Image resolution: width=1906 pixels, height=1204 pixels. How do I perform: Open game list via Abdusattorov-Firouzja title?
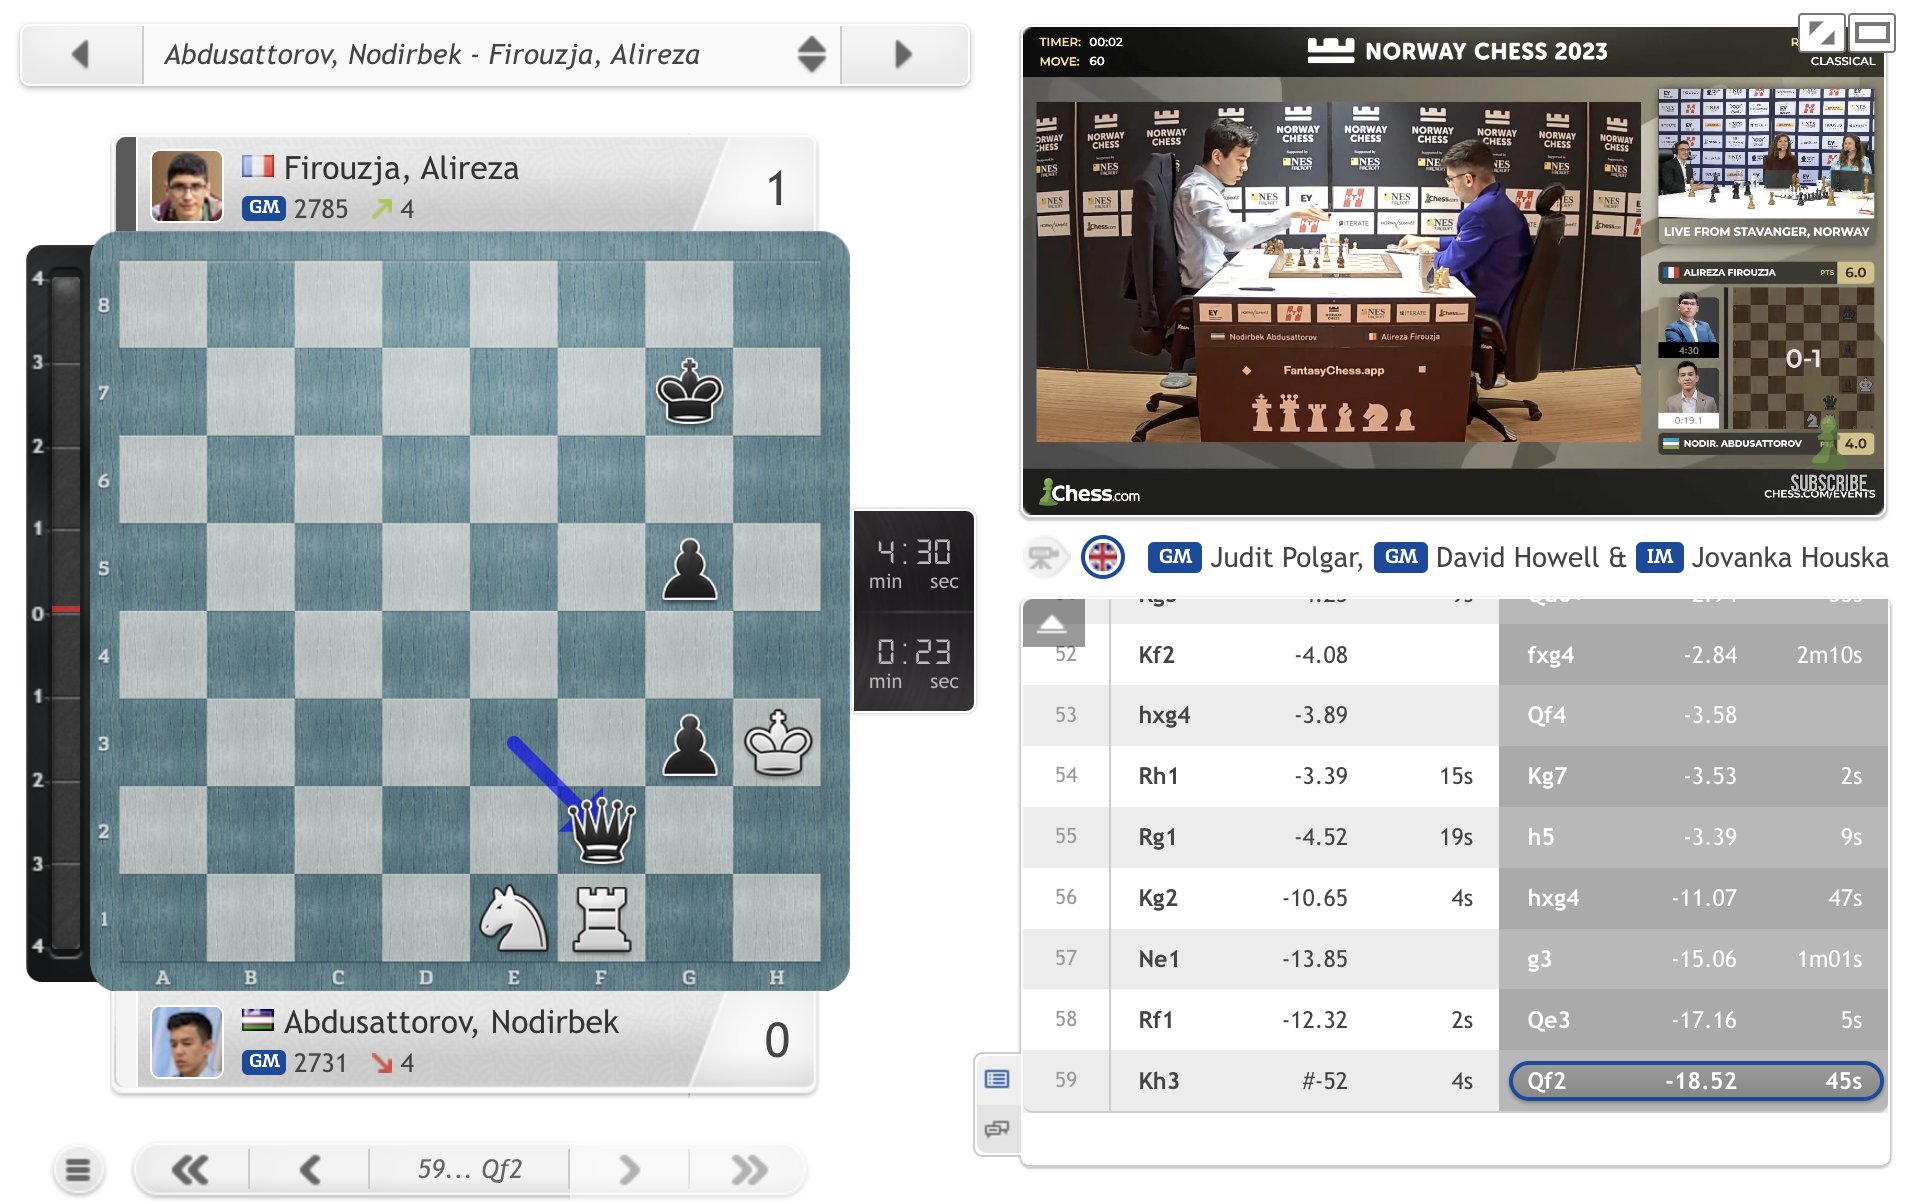(x=437, y=54)
